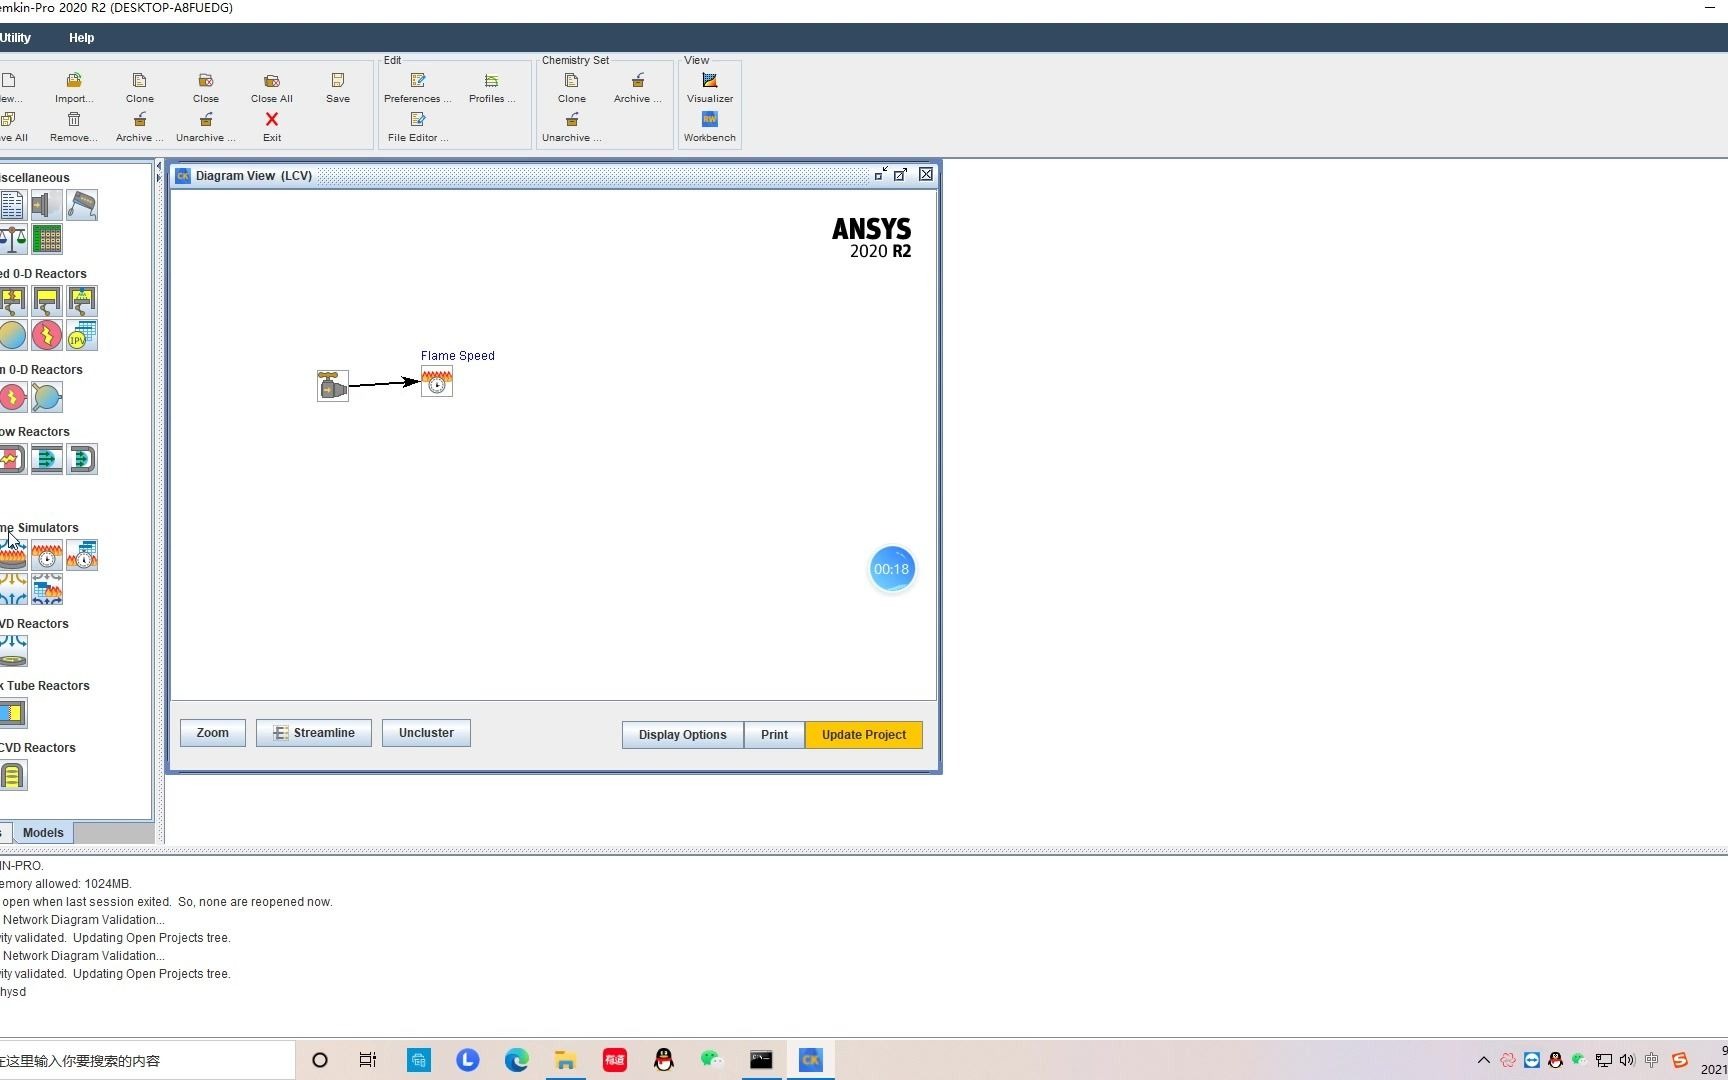The width and height of the screenshot is (1728, 1080).
Task: Launch the Visualizer from the View group
Action: (710, 81)
